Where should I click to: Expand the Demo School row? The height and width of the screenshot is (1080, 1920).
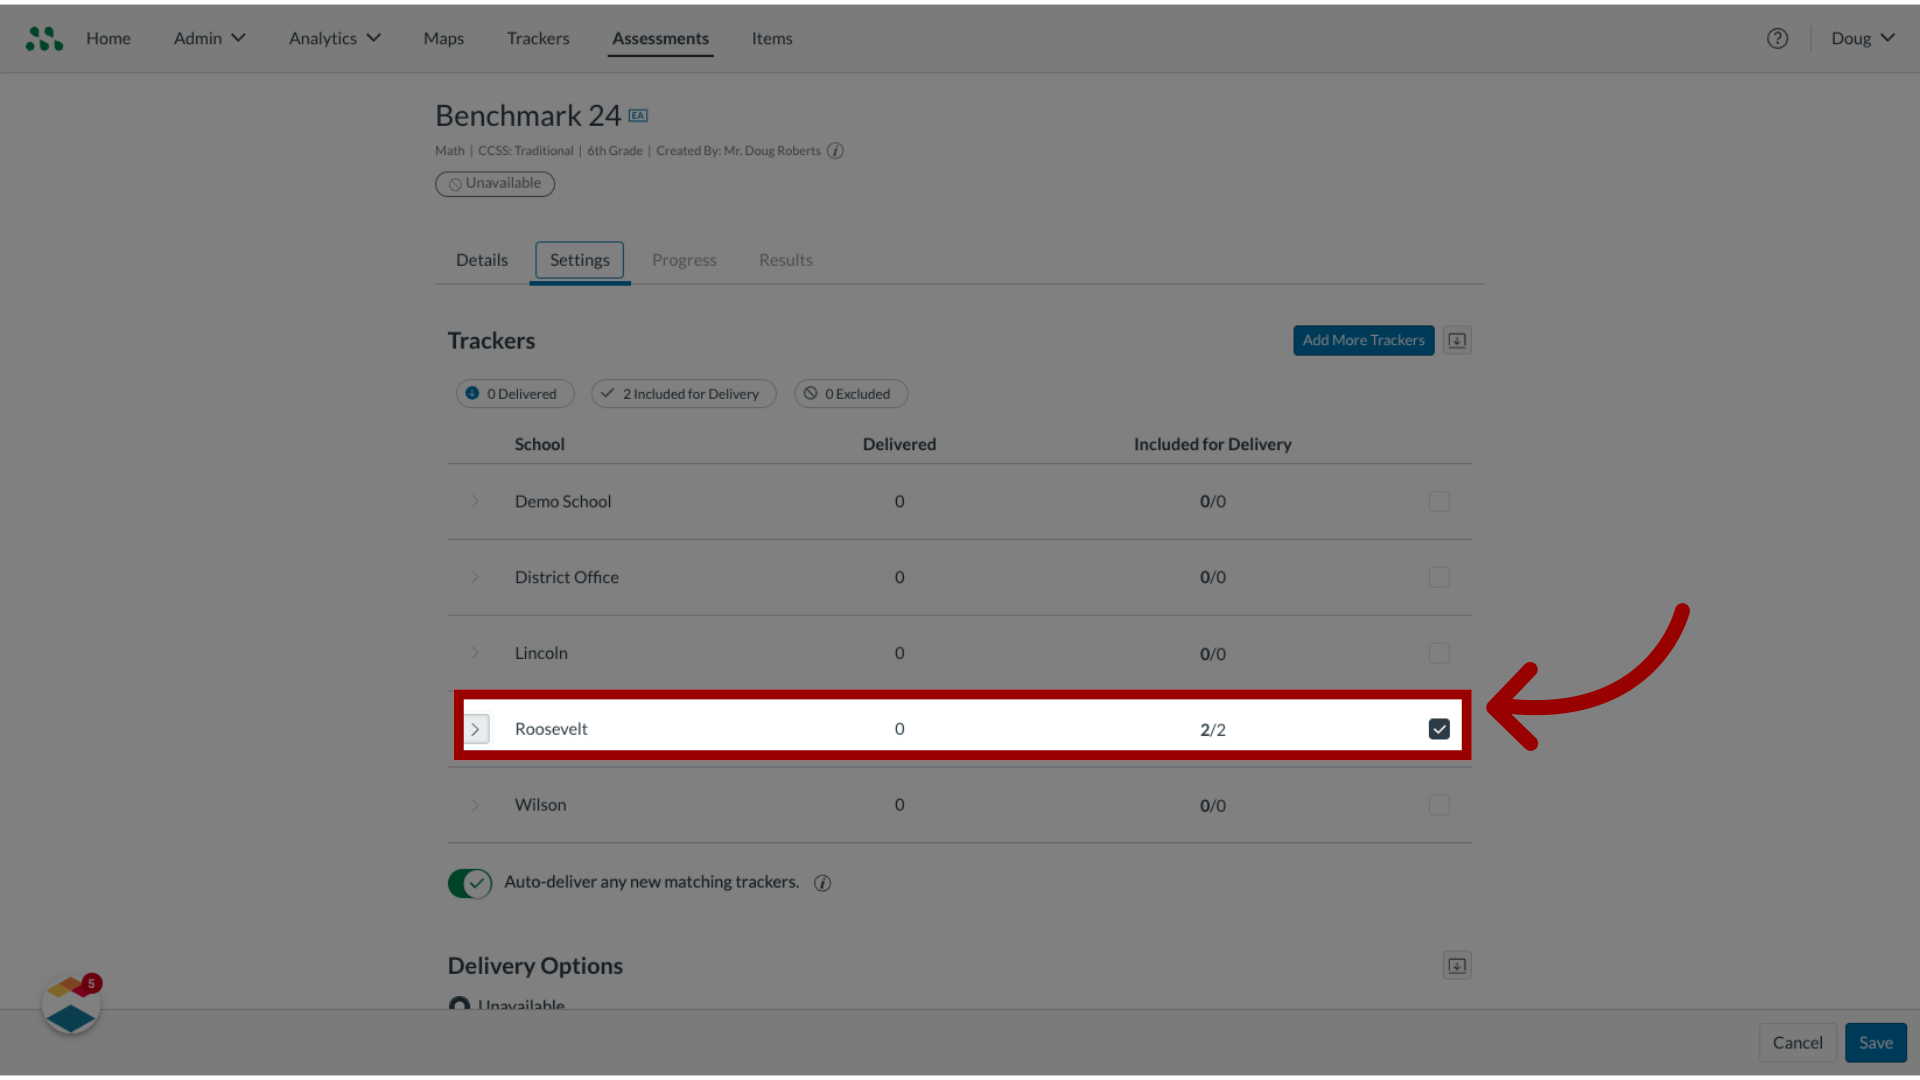[x=476, y=501]
